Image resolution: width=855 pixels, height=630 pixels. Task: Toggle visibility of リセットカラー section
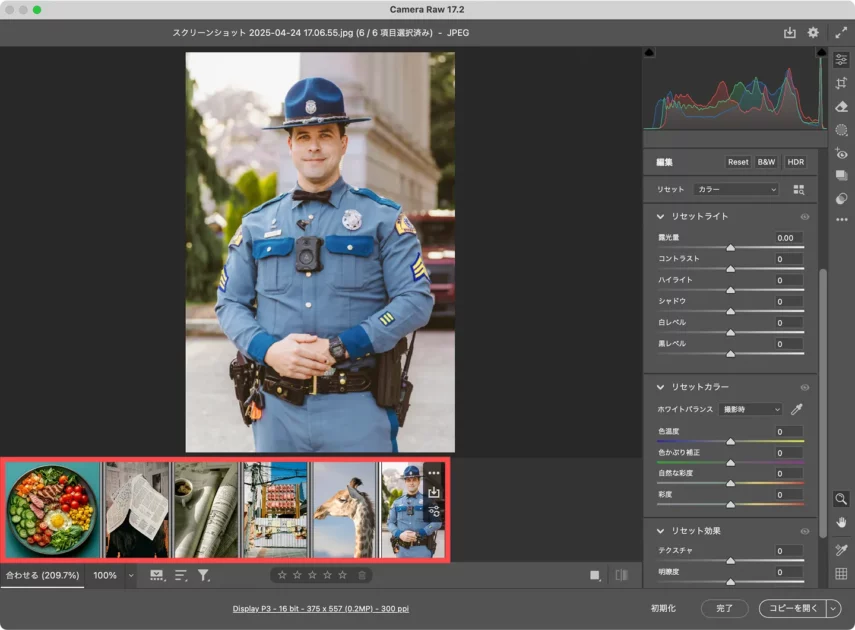pos(804,387)
